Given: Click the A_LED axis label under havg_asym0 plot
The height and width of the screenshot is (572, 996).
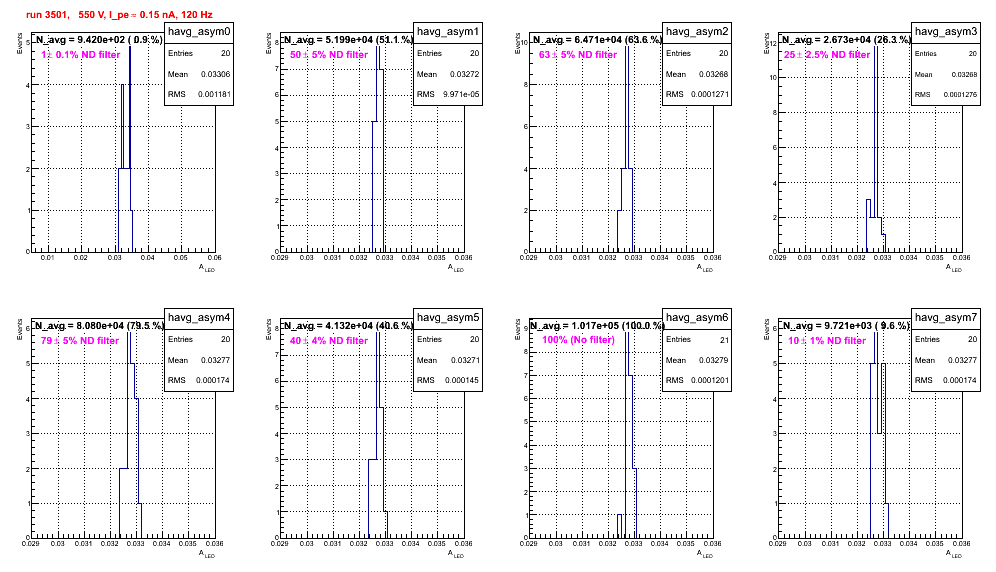Looking at the screenshot, I should [207, 268].
